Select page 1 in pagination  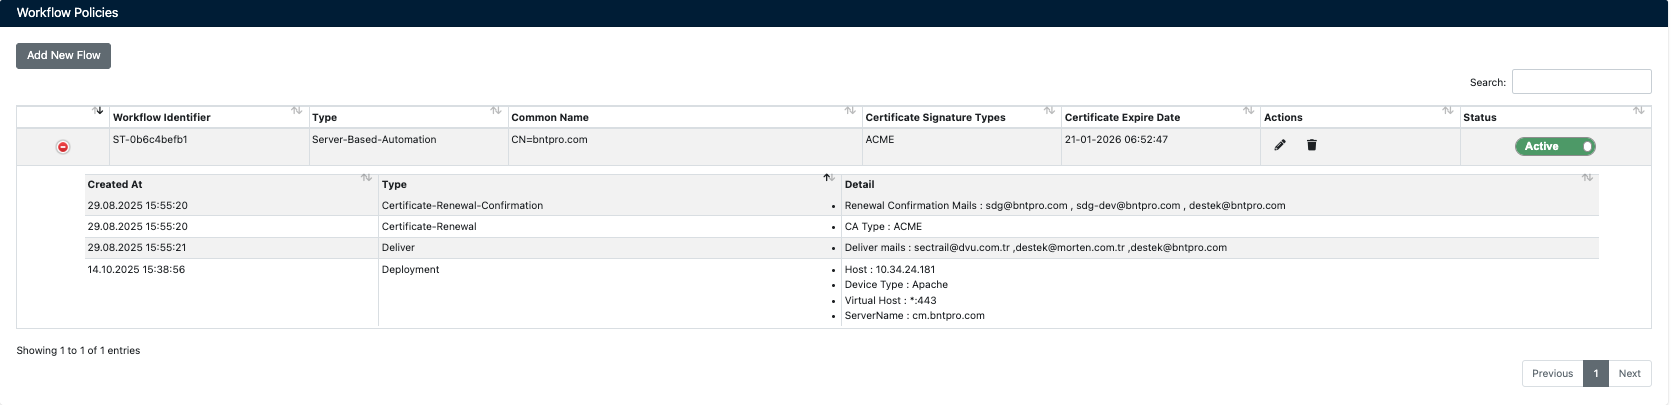click(1596, 373)
